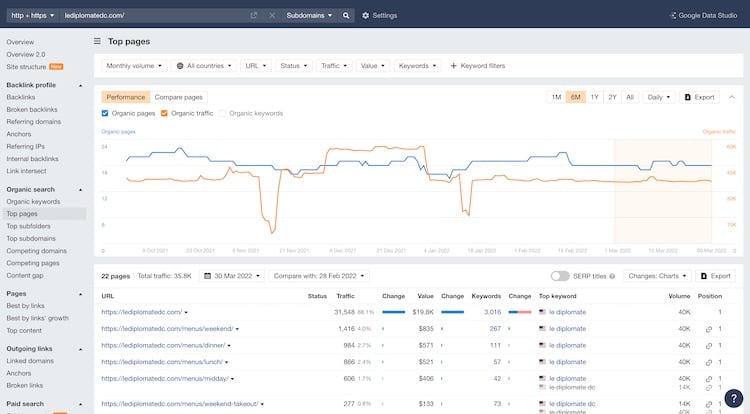Image resolution: width=750 pixels, height=414 pixels.
Task: Toggle the hamburger menu beside Top pages
Action: click(x=97, y=41)
